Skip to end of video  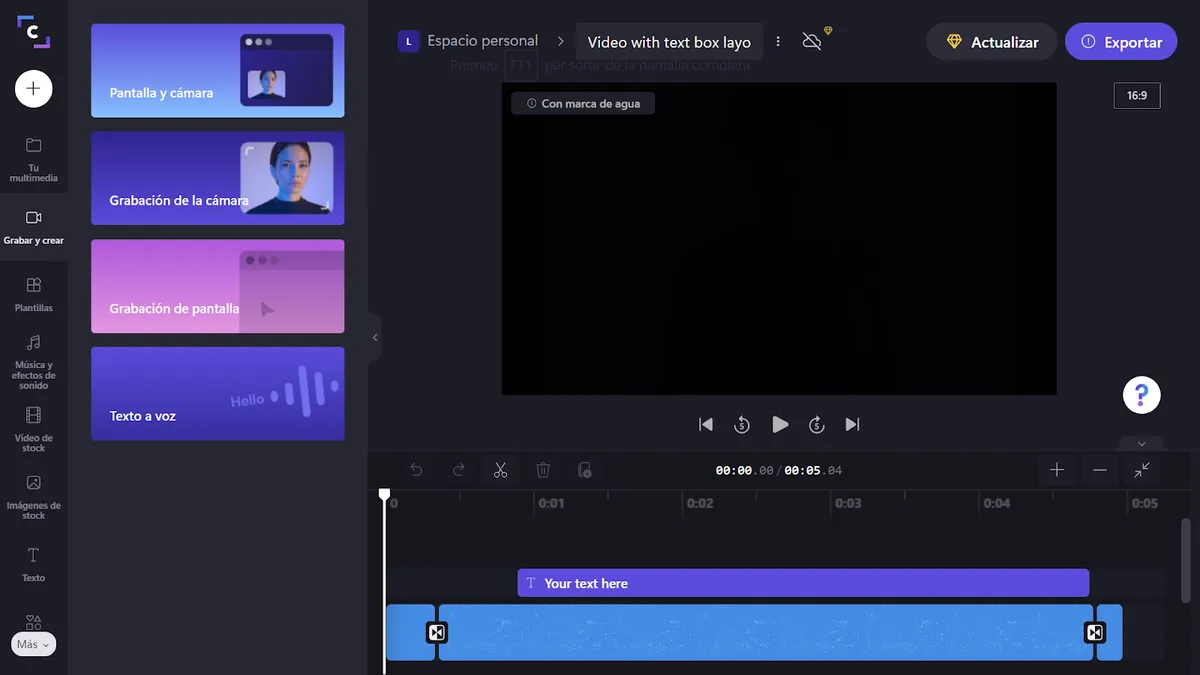click(852, 425)
